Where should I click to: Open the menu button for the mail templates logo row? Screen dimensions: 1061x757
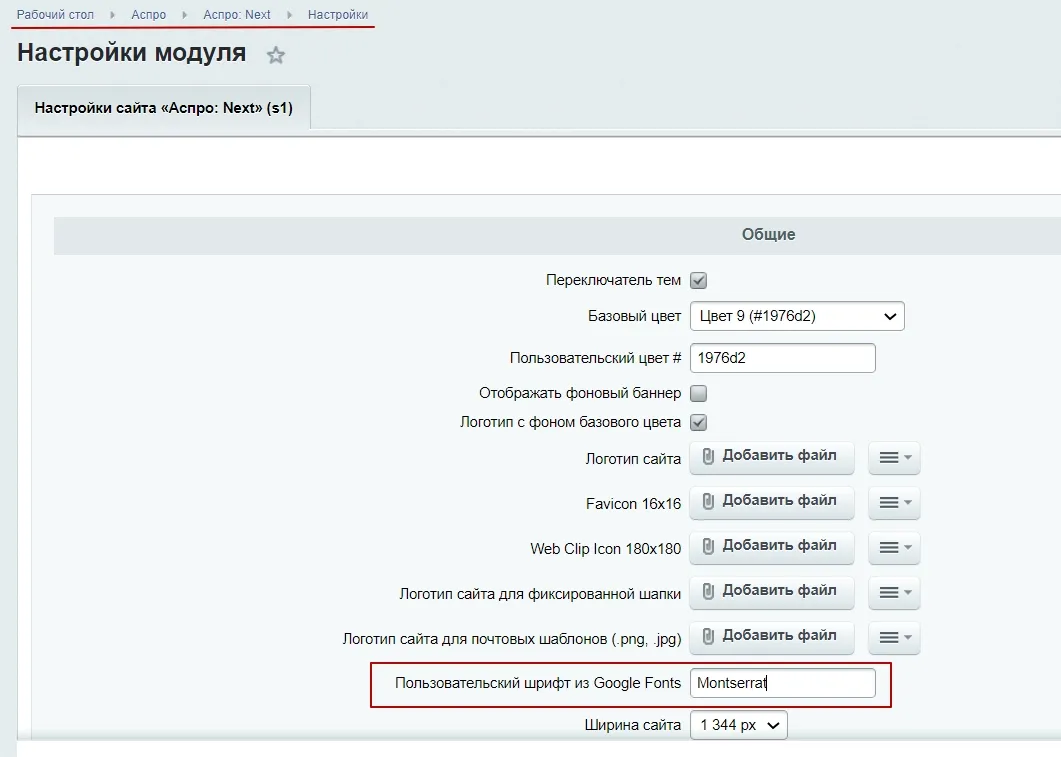[894, 637]
